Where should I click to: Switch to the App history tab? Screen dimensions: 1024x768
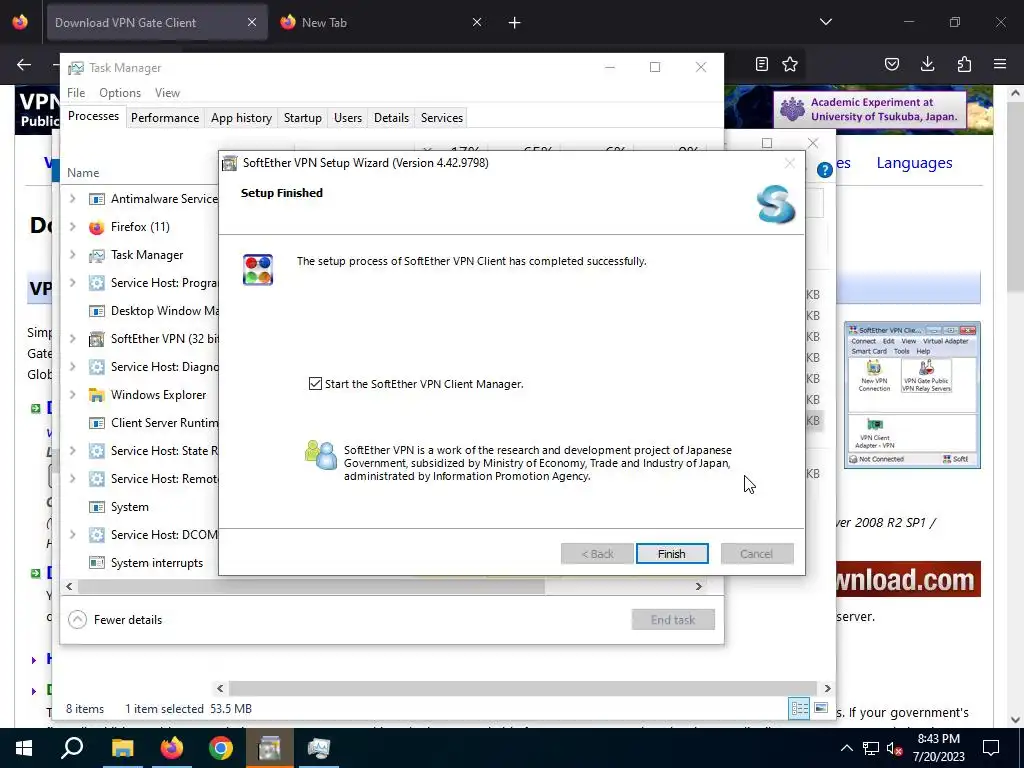point(241,118)
